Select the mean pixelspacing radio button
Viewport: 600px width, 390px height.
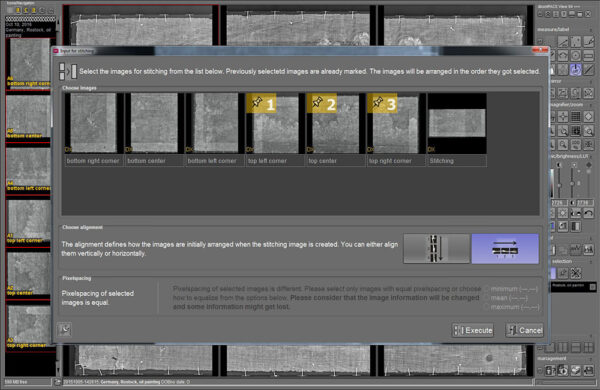[487, 298]
